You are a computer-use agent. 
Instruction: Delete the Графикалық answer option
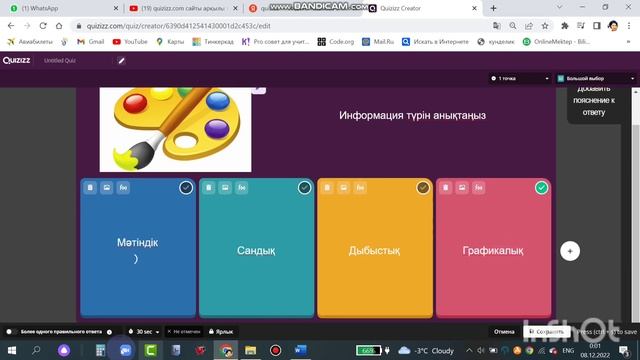point(446,187)
